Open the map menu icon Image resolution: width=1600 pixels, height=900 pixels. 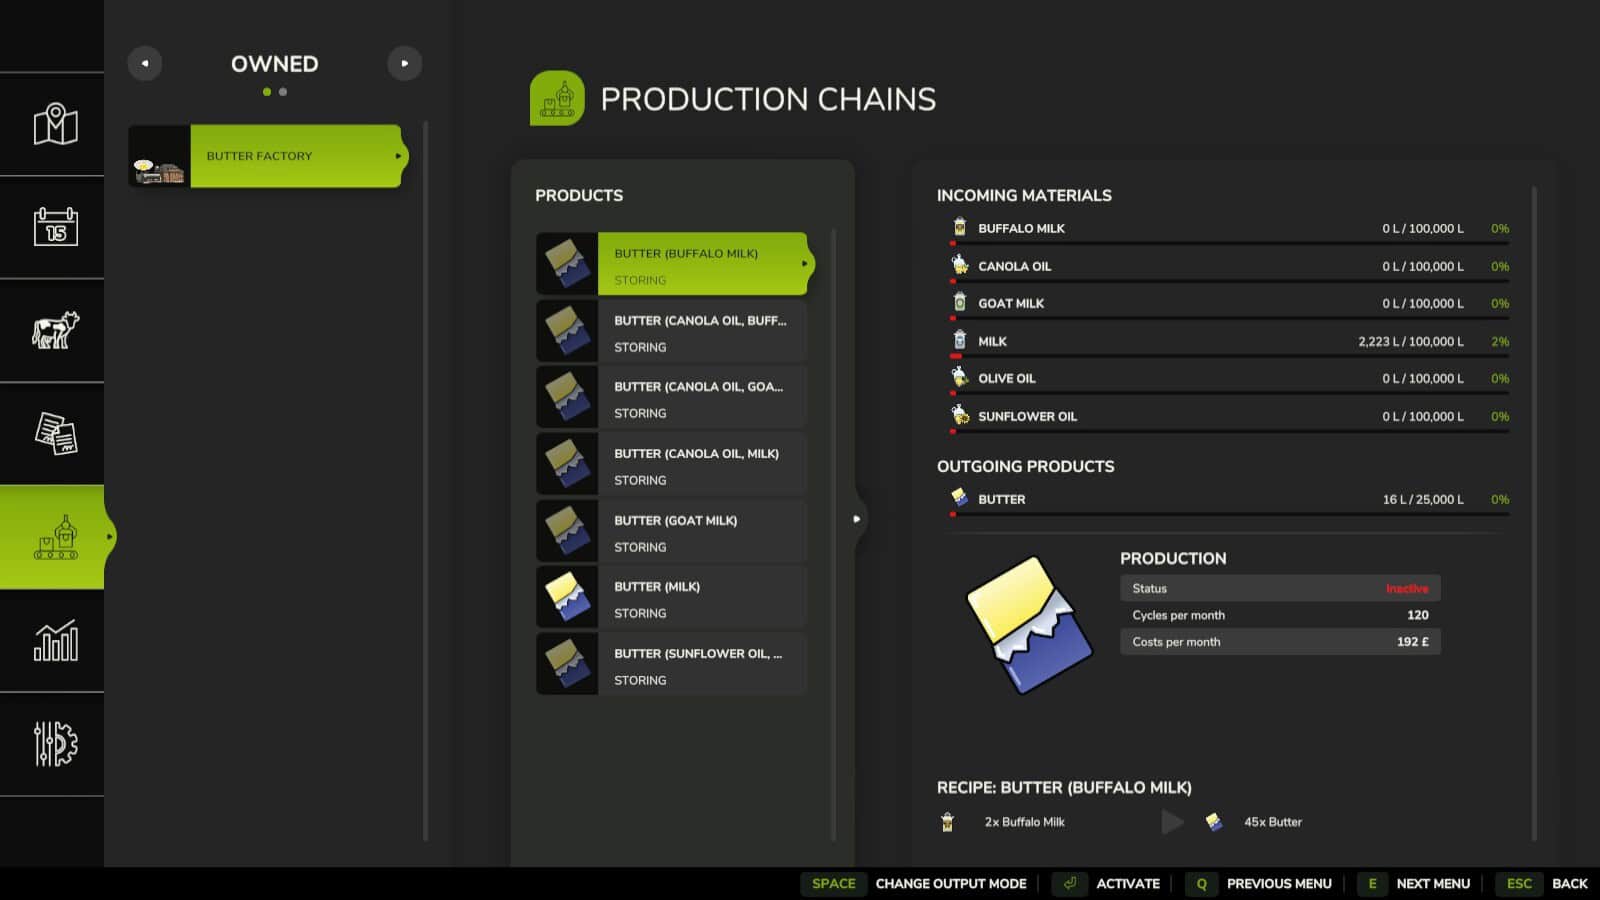[x=55, y=124]
